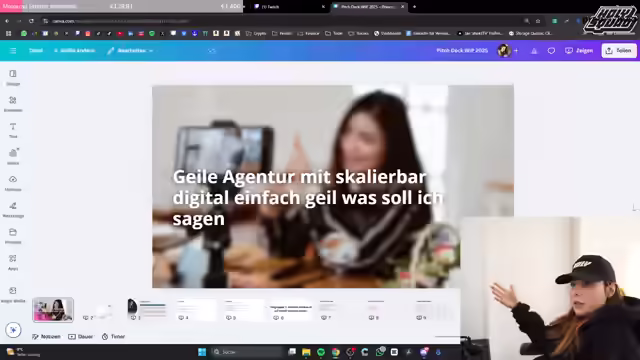This screenshot has width=640, height=360.
Task: Open the Windows Start menu
Action: pos(202,352)
